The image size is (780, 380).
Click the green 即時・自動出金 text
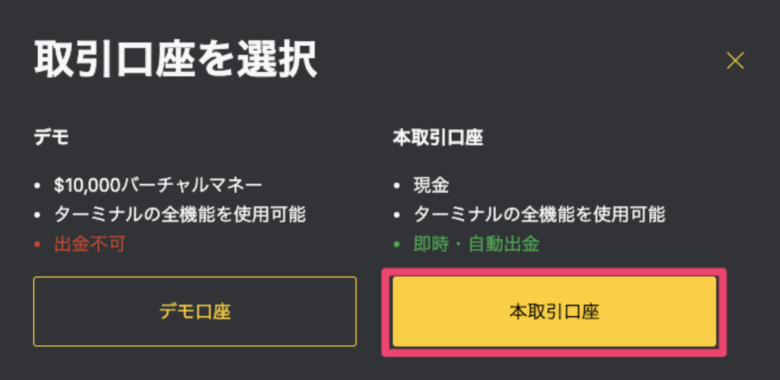[x=476, y=244]
